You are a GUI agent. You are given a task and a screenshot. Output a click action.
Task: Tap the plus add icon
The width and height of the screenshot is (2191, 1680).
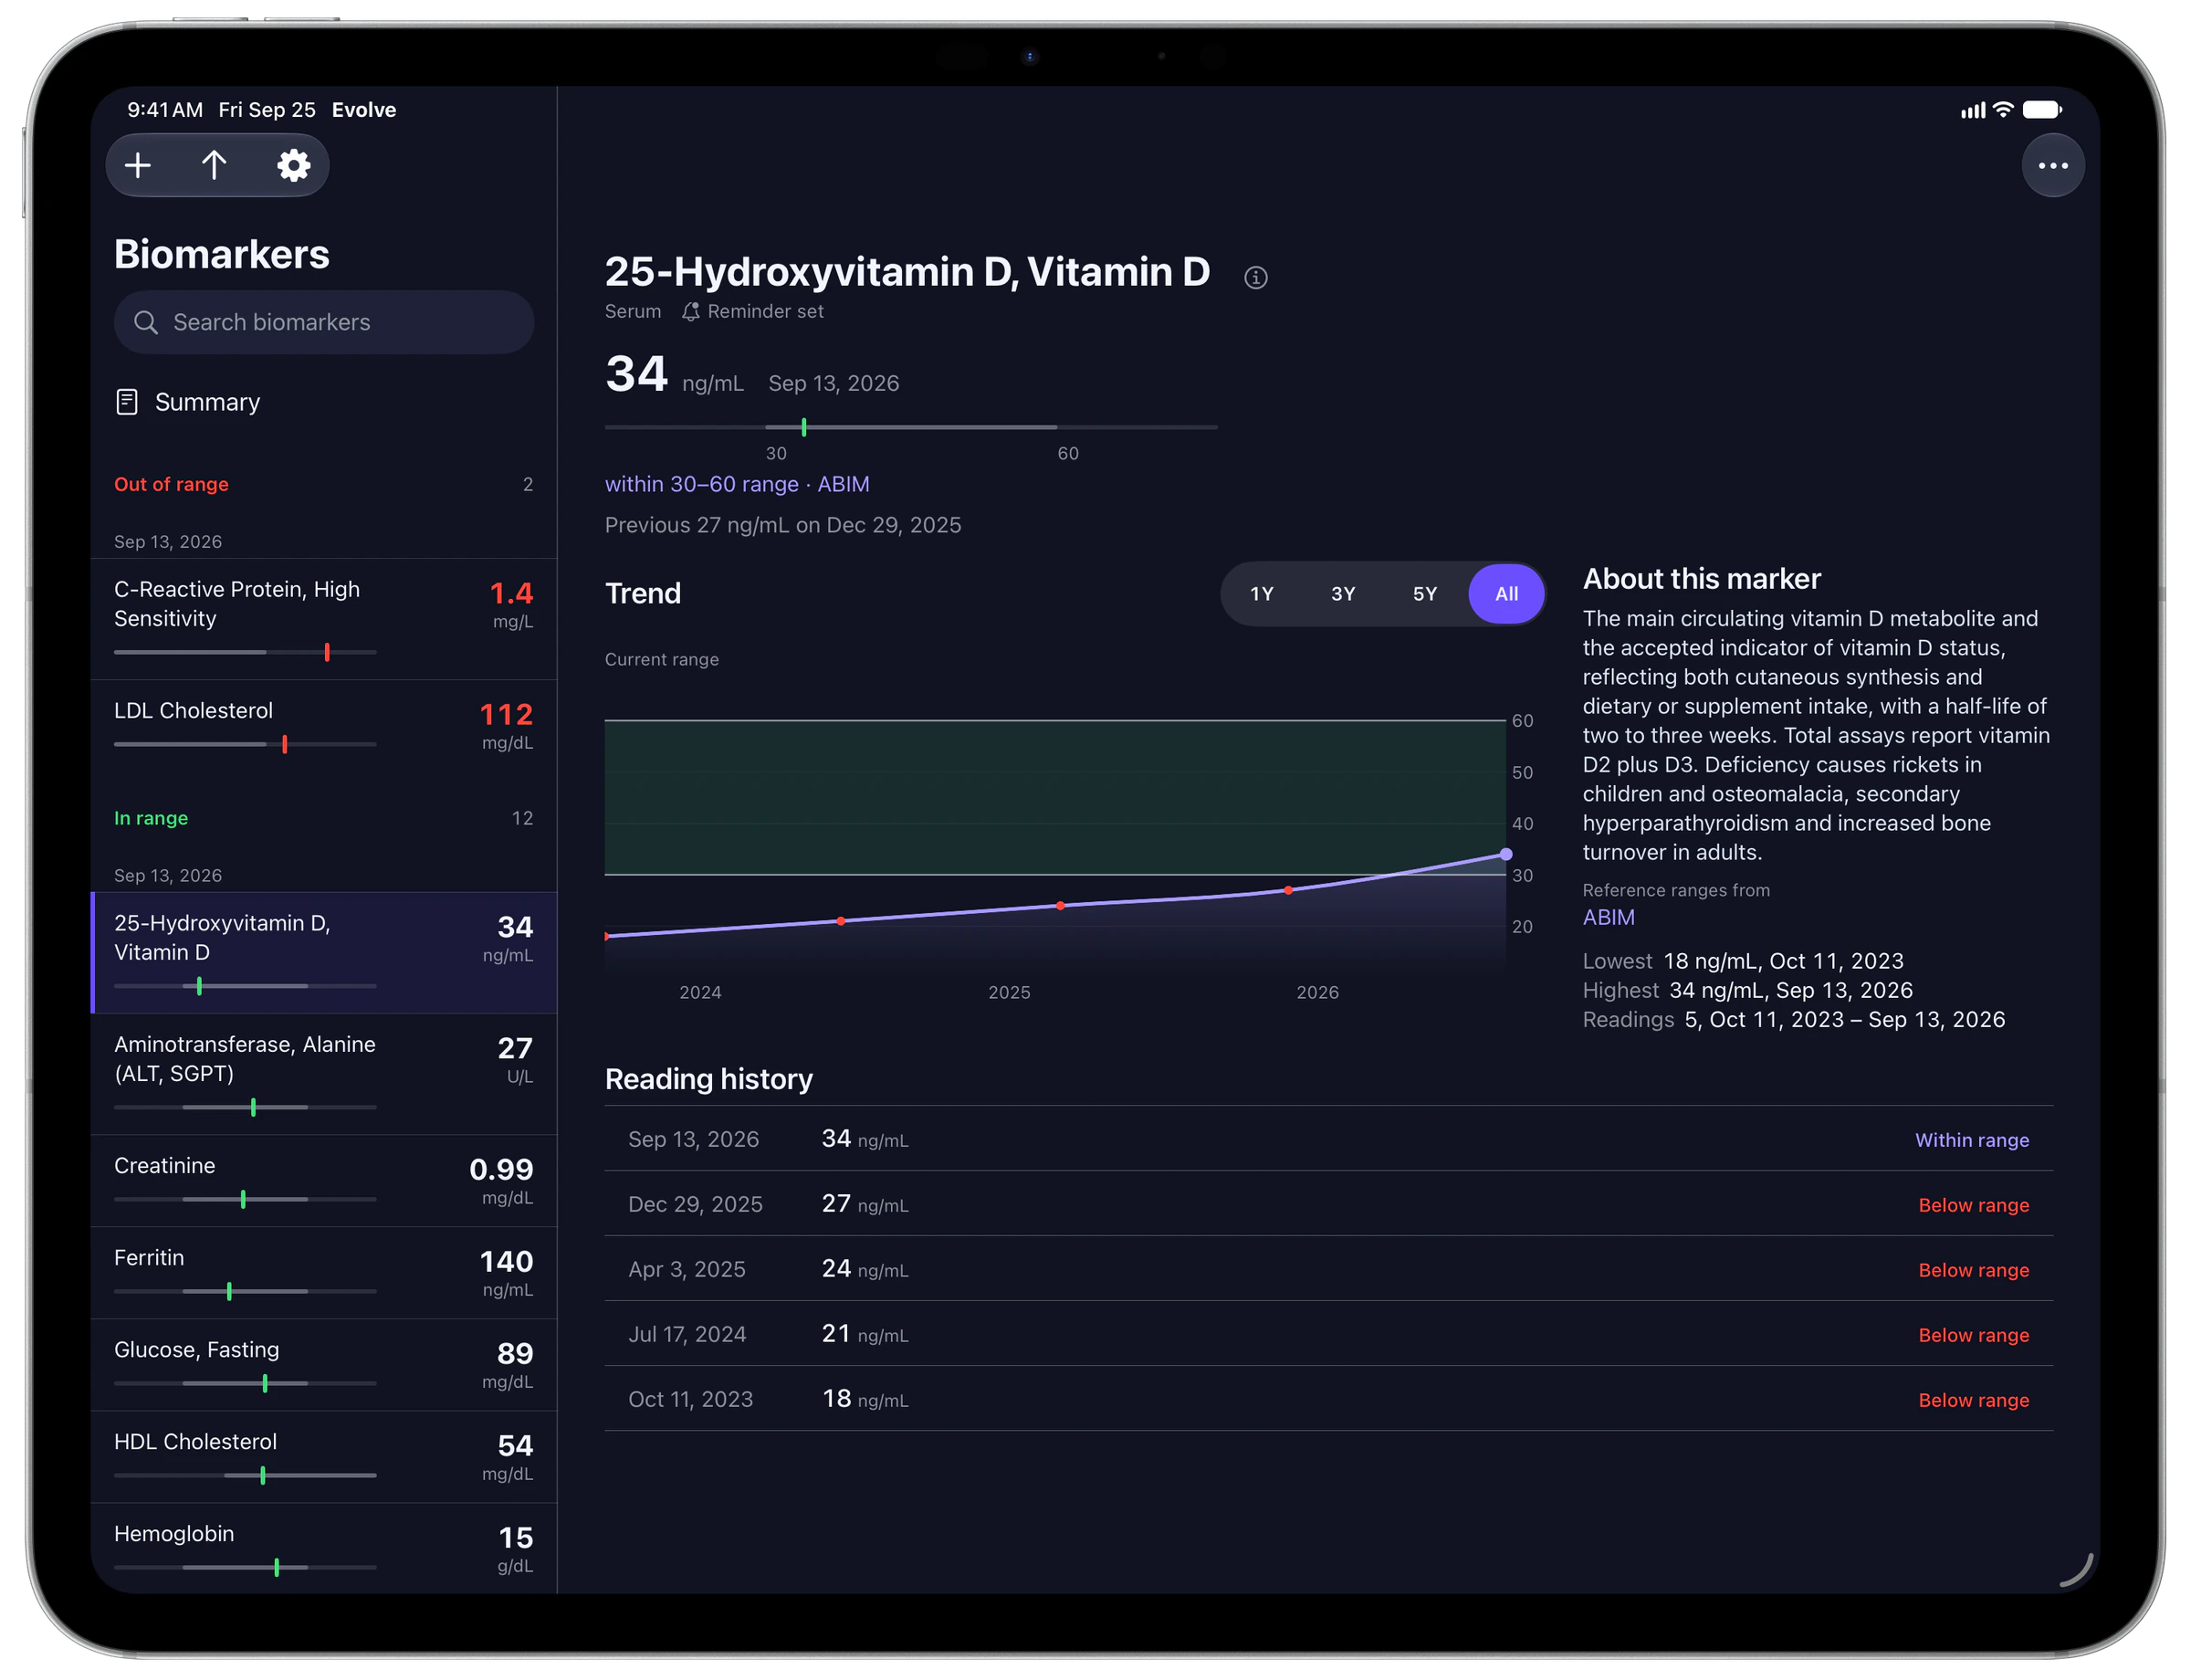coord(138,165)
